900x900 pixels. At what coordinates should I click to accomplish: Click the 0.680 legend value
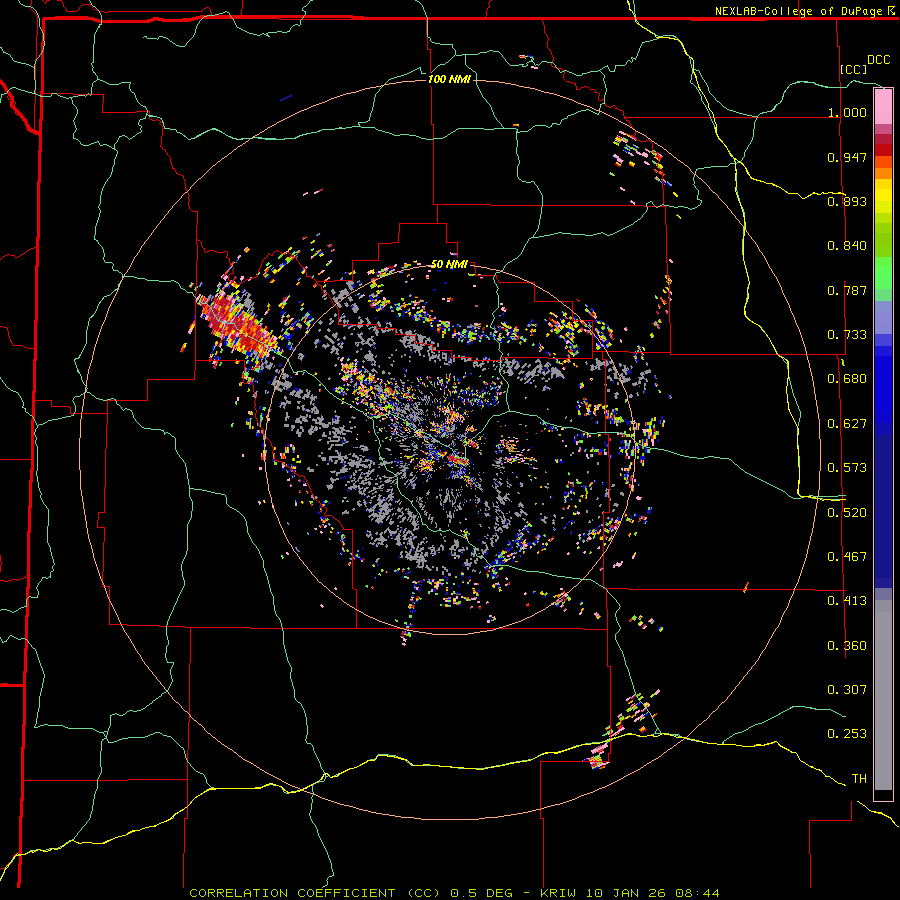coord(847,379)
